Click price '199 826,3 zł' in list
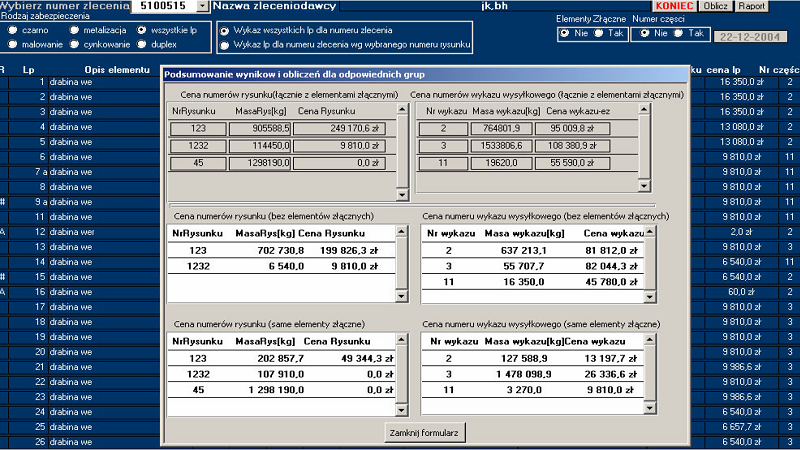The image size is (800, 450). (x=349, y=251)
